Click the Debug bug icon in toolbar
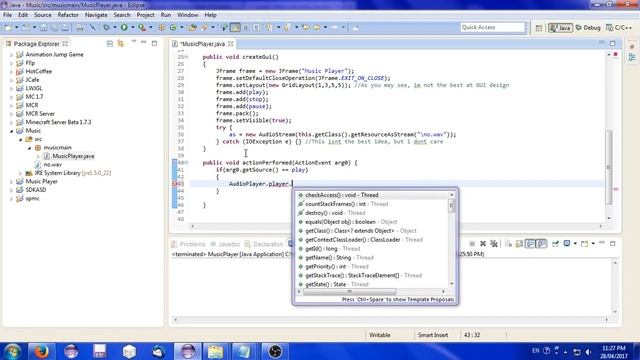 pyautogui.click(x=107, y=27)
